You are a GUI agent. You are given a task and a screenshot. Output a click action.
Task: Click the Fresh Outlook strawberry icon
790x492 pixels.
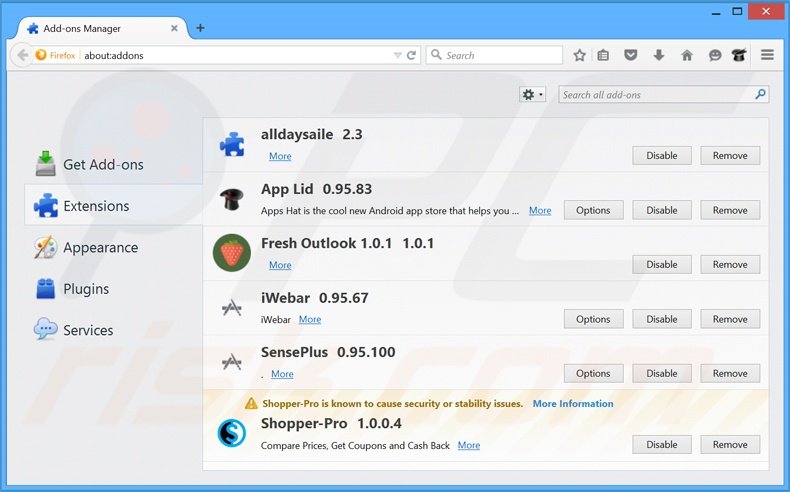[x=232, y=253]
